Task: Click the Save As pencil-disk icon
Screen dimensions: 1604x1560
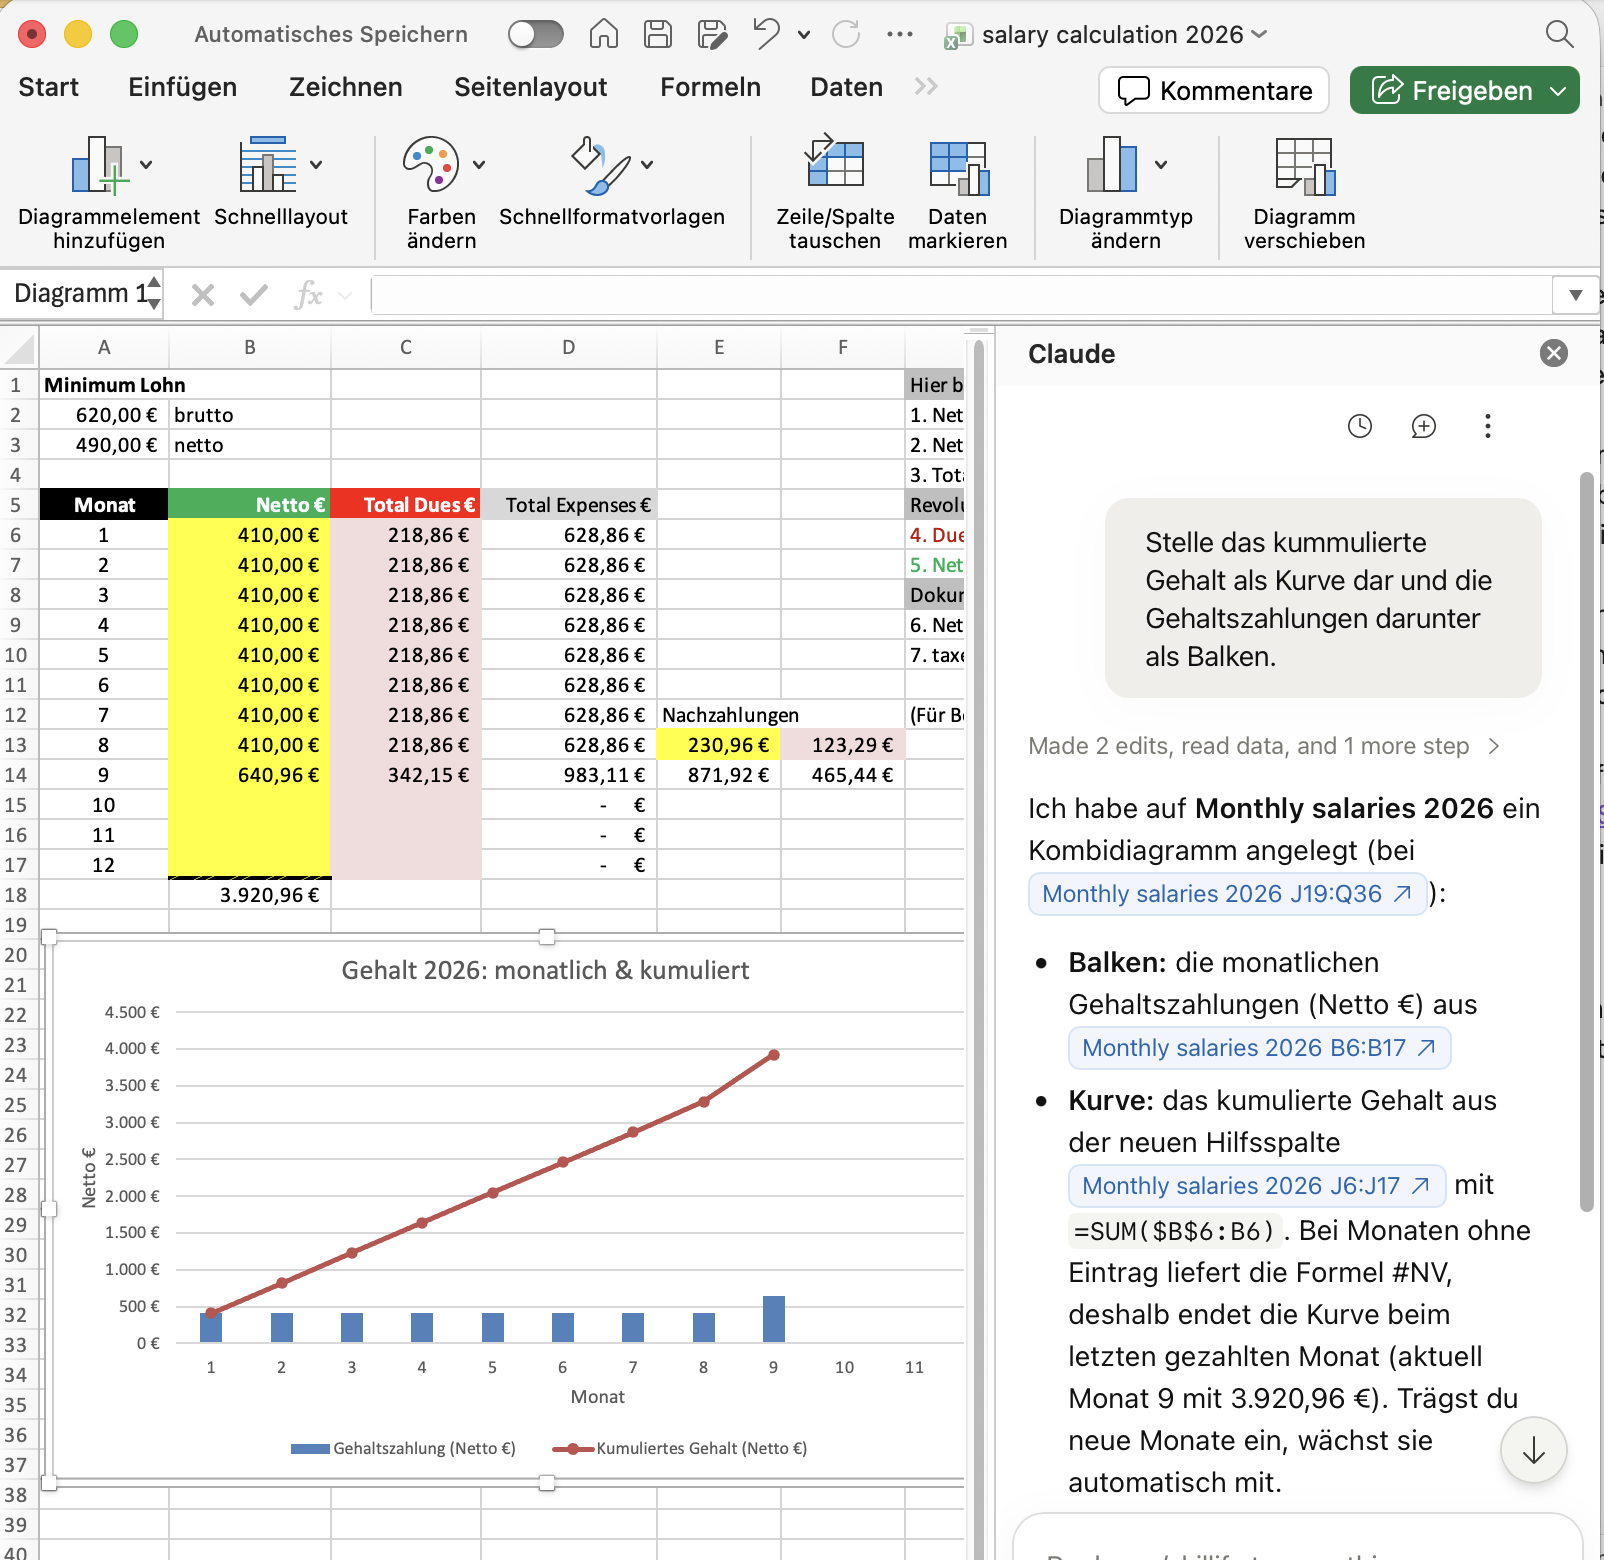Action: click(712, 34)
